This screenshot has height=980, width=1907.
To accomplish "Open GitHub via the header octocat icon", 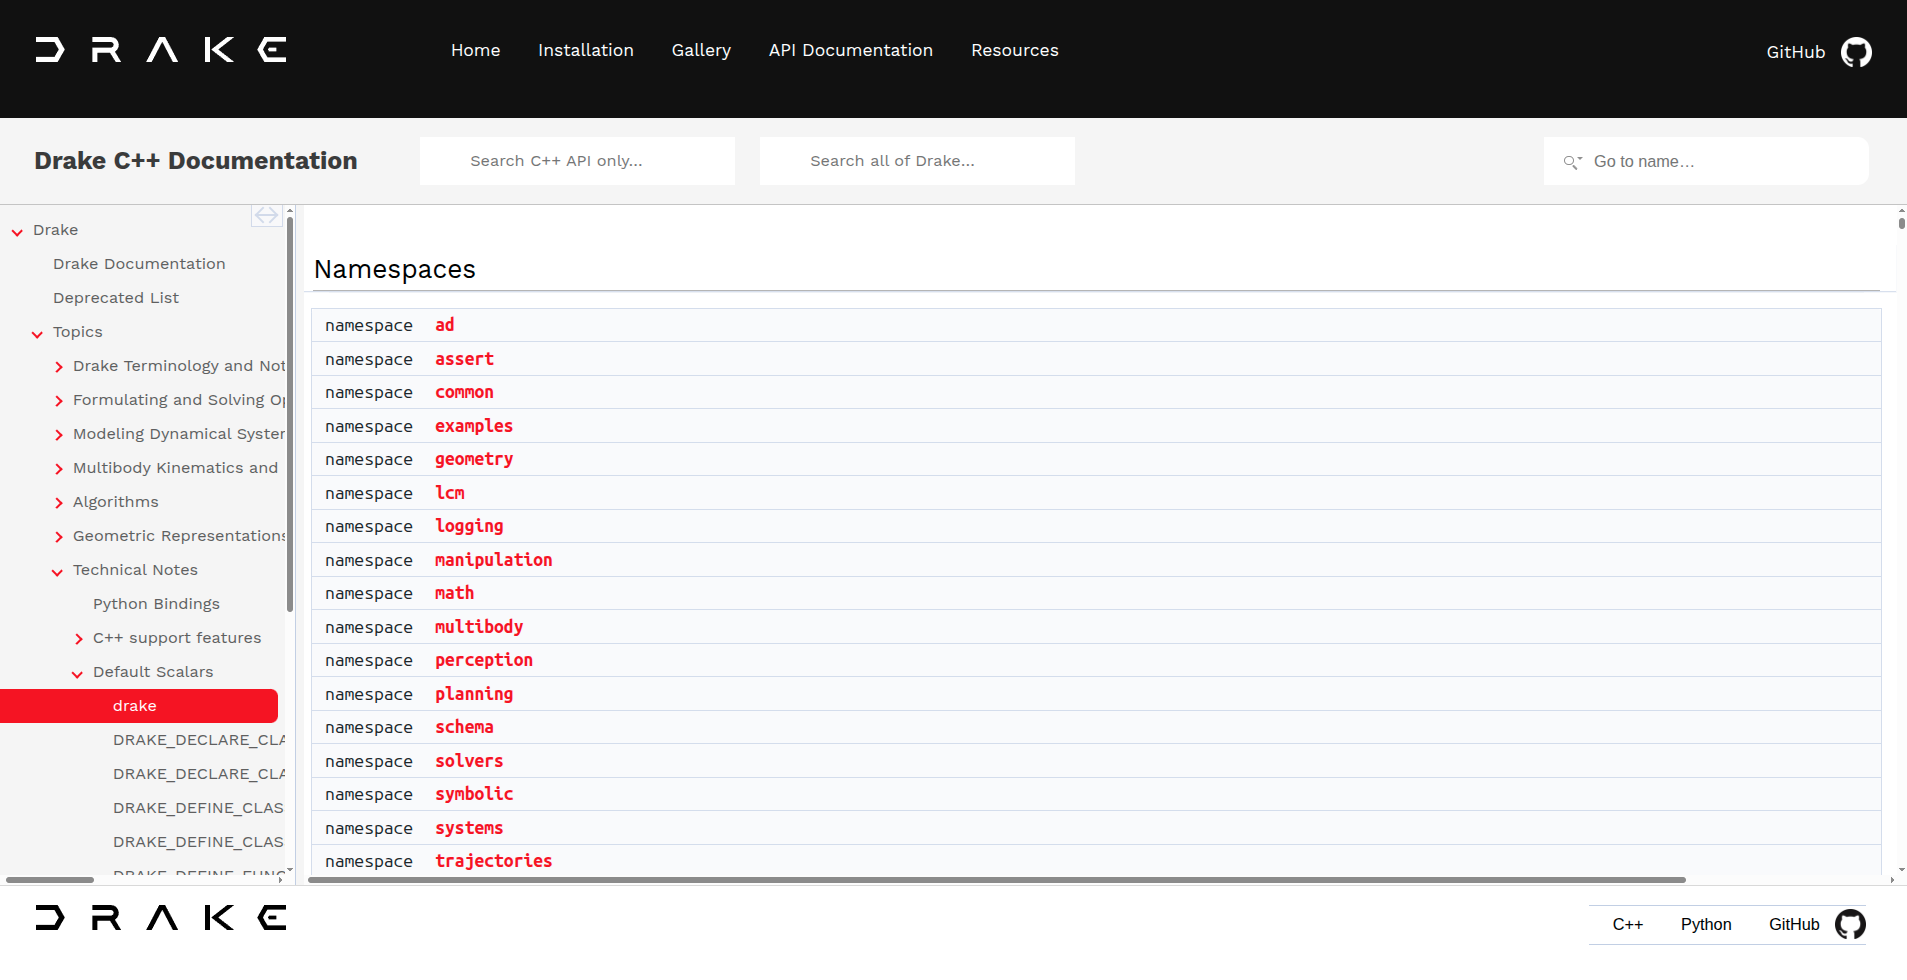I will click(x=1856, y=52).
